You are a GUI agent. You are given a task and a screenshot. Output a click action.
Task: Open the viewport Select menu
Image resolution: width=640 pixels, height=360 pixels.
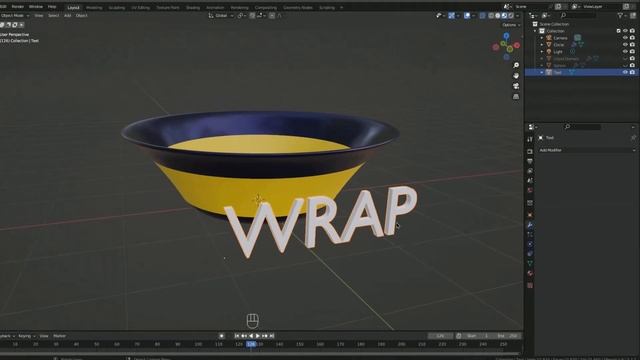point(53,16)
